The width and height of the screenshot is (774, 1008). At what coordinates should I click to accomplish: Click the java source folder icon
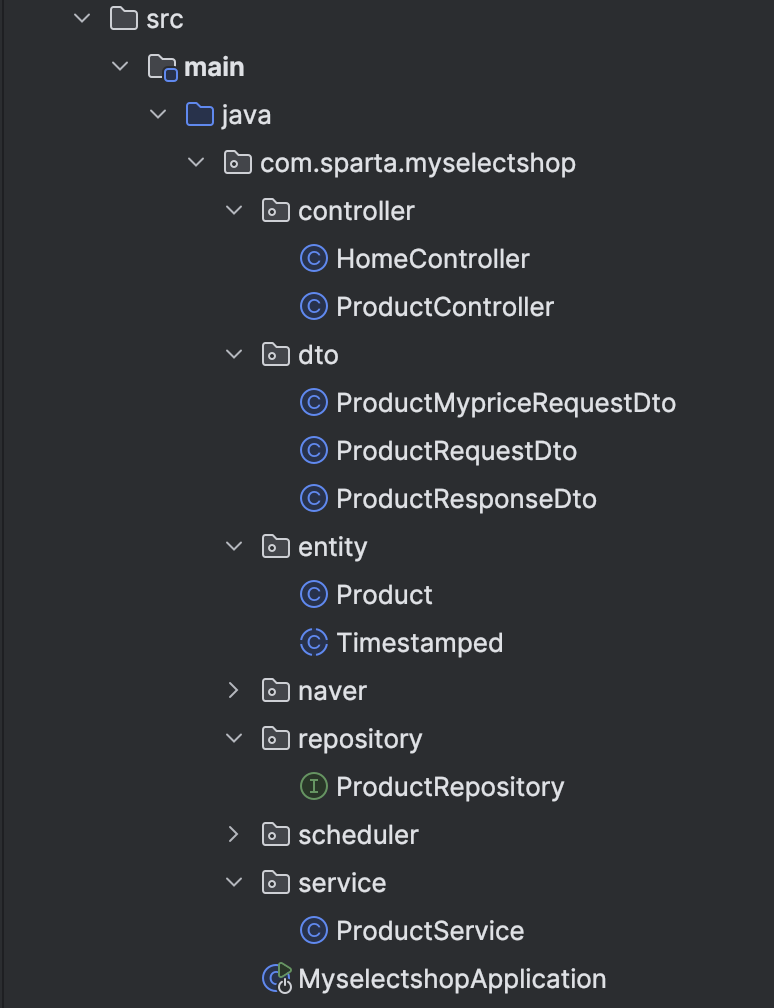200,115
